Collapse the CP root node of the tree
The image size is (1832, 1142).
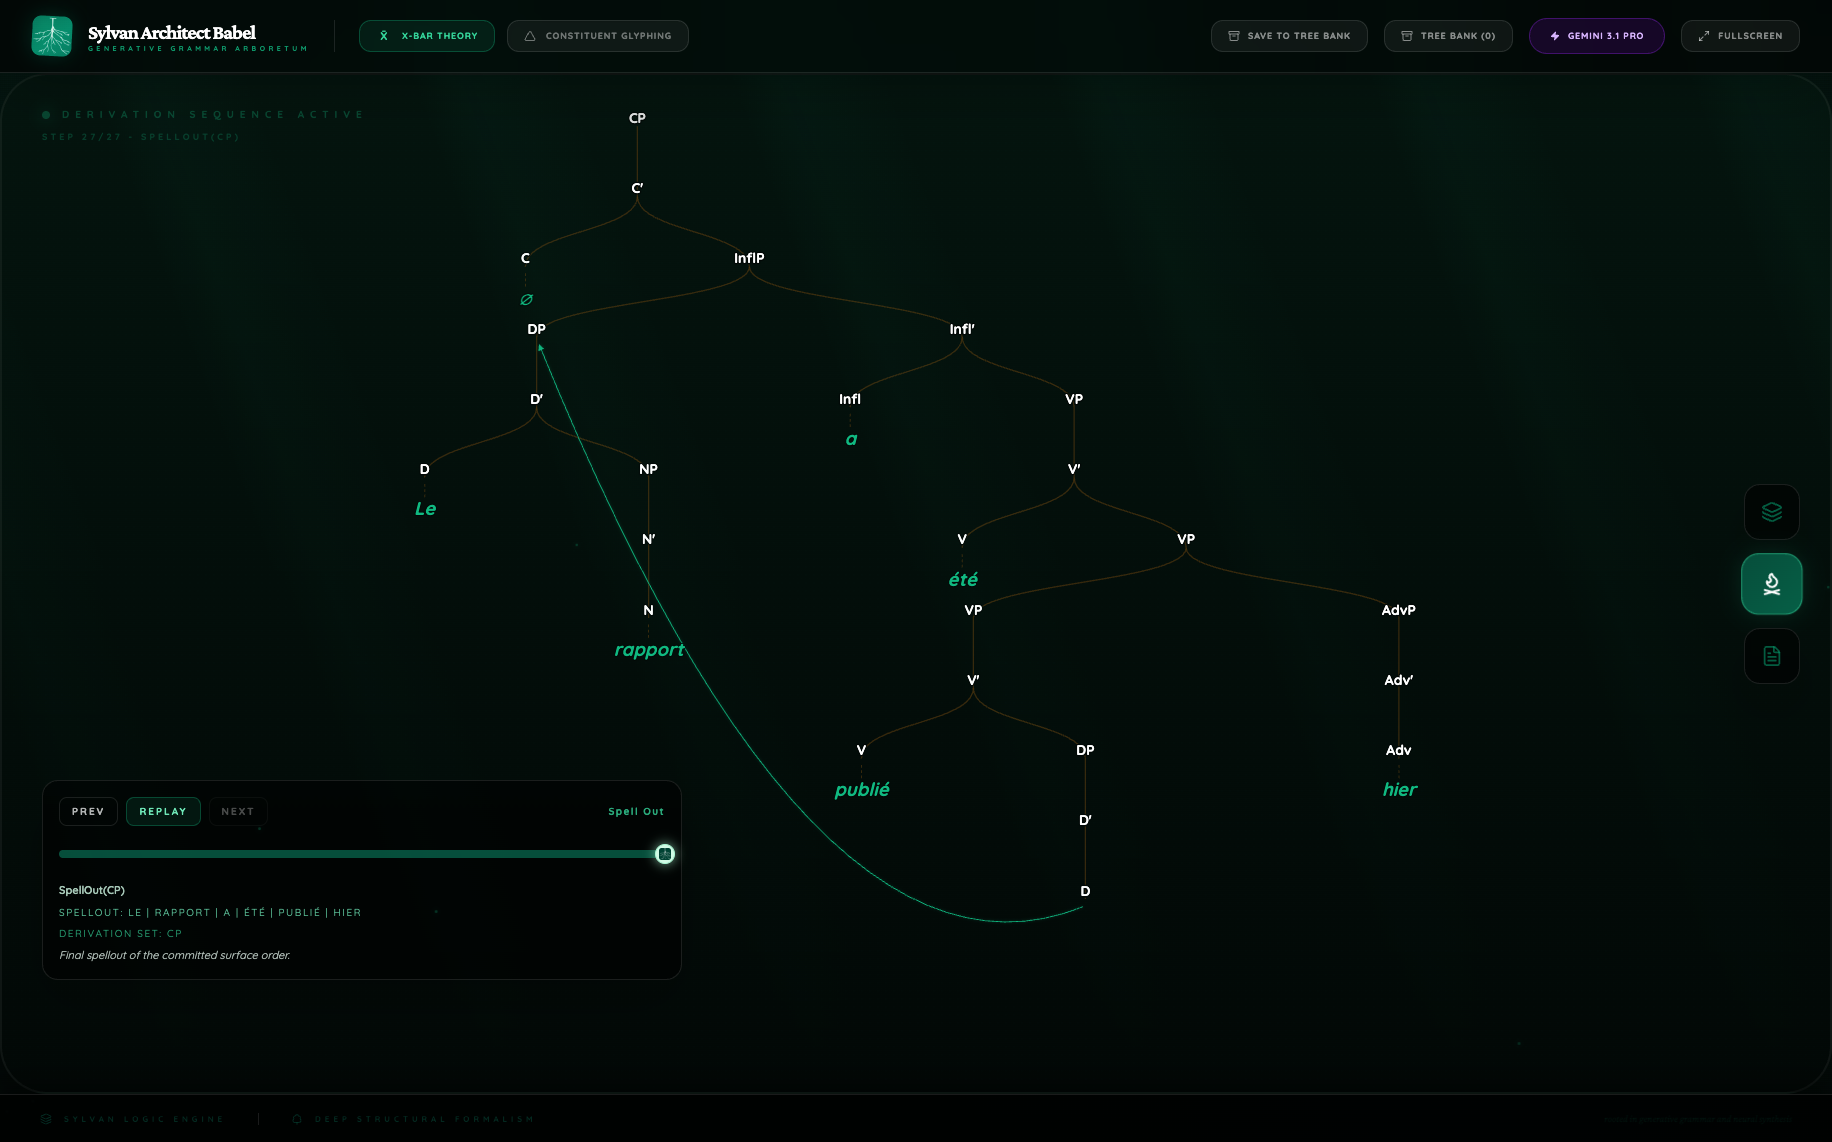coord(637,118)
